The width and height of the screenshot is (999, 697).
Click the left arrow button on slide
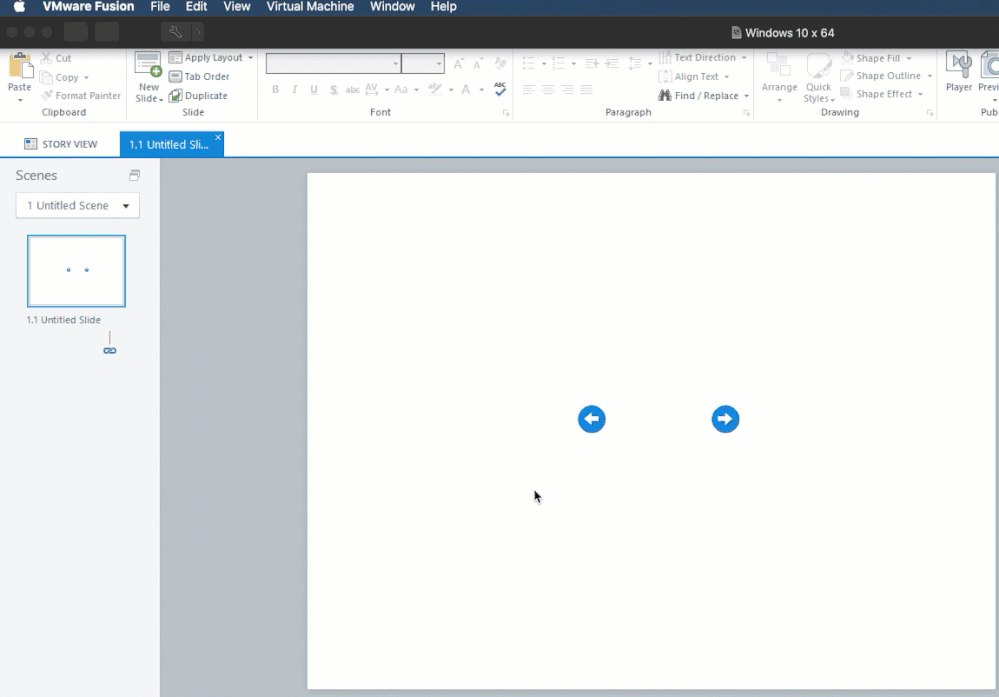tap(592, 419)
